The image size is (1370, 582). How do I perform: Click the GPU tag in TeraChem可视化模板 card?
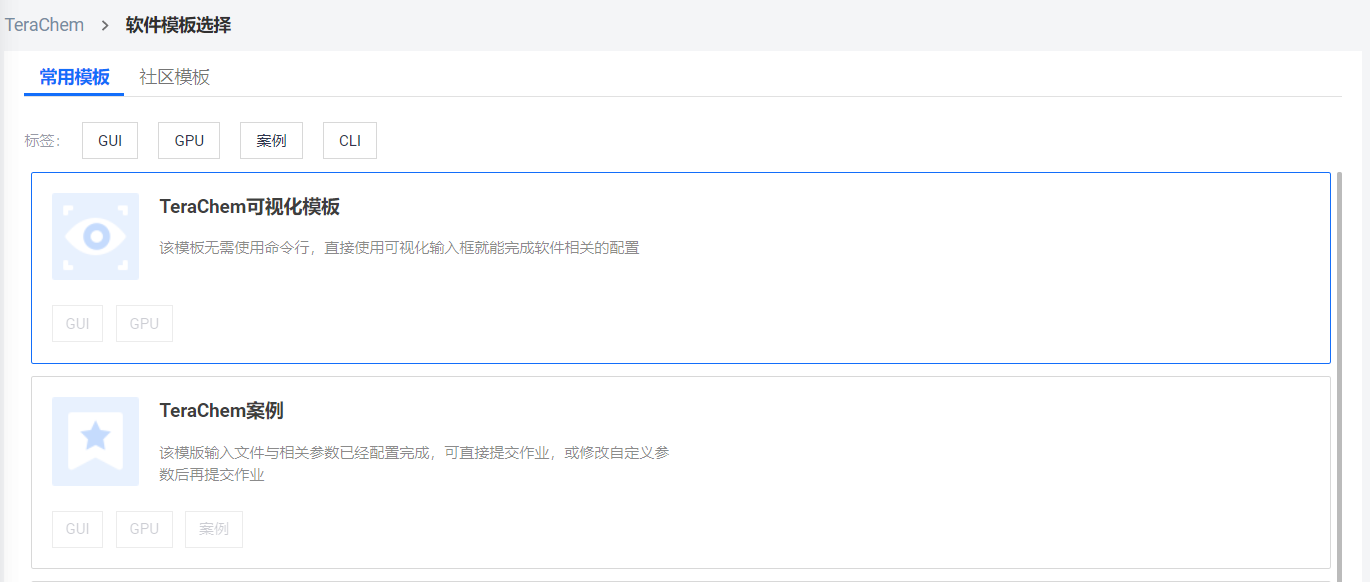pyautogui.click(x=144, y=324)
